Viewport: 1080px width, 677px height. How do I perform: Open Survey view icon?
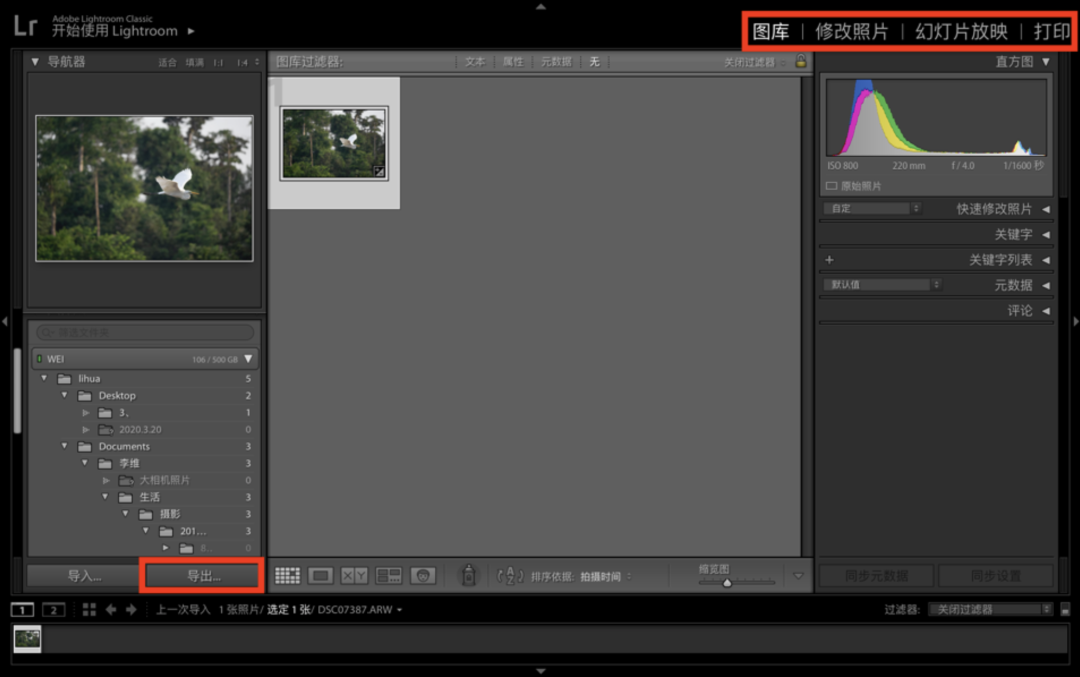[x=389, y=576]
